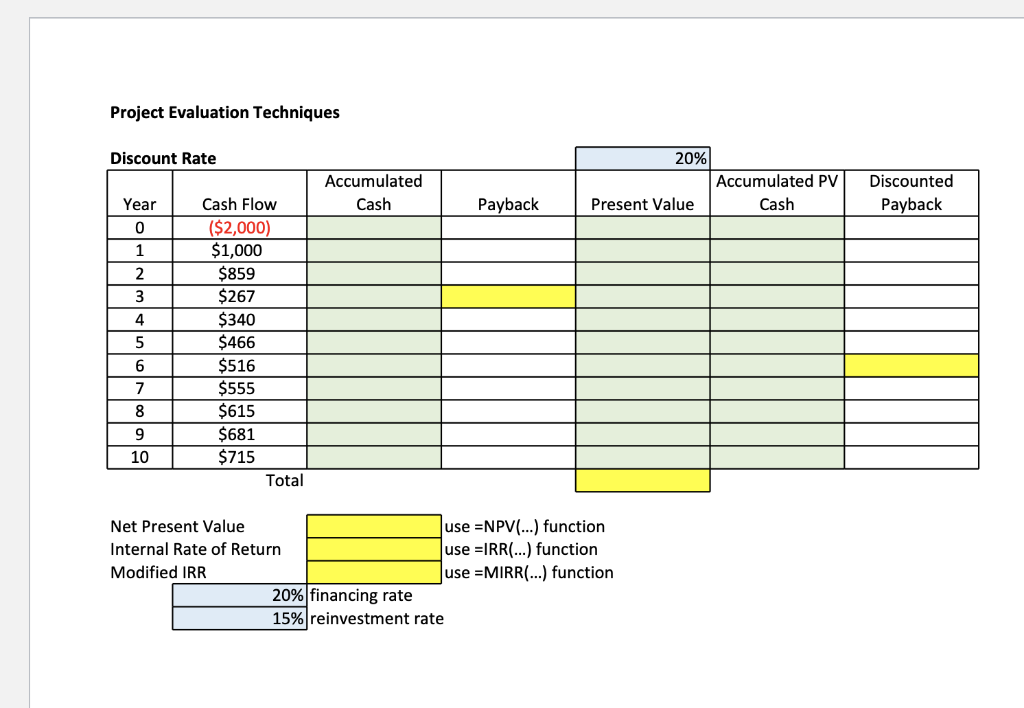Click the $516 cash flow cell
Viewport: 1024px width, 708px height.
[240, 366]
